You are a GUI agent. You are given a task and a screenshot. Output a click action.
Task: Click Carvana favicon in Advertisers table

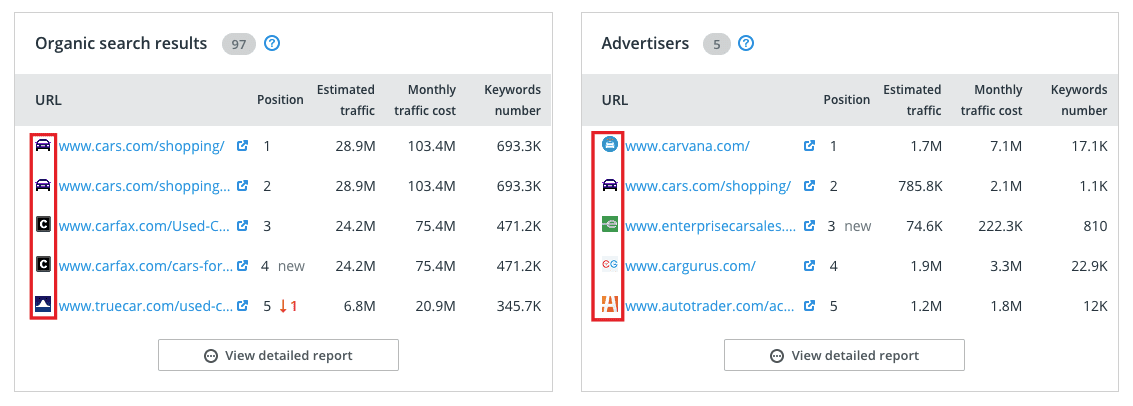pos(610,145)
